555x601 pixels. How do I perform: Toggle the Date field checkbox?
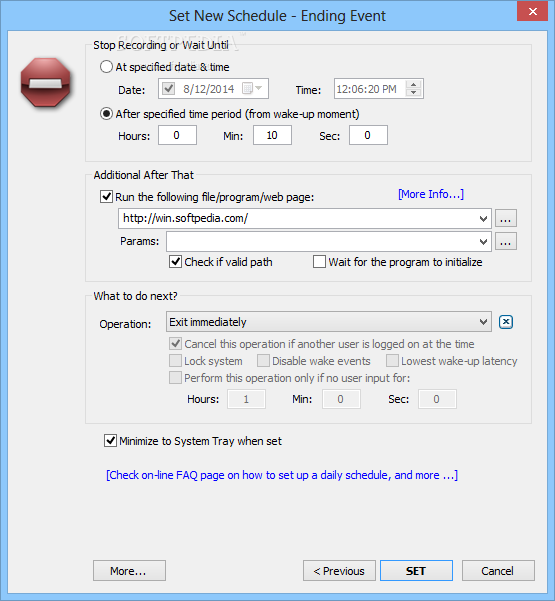click(169, 89)
